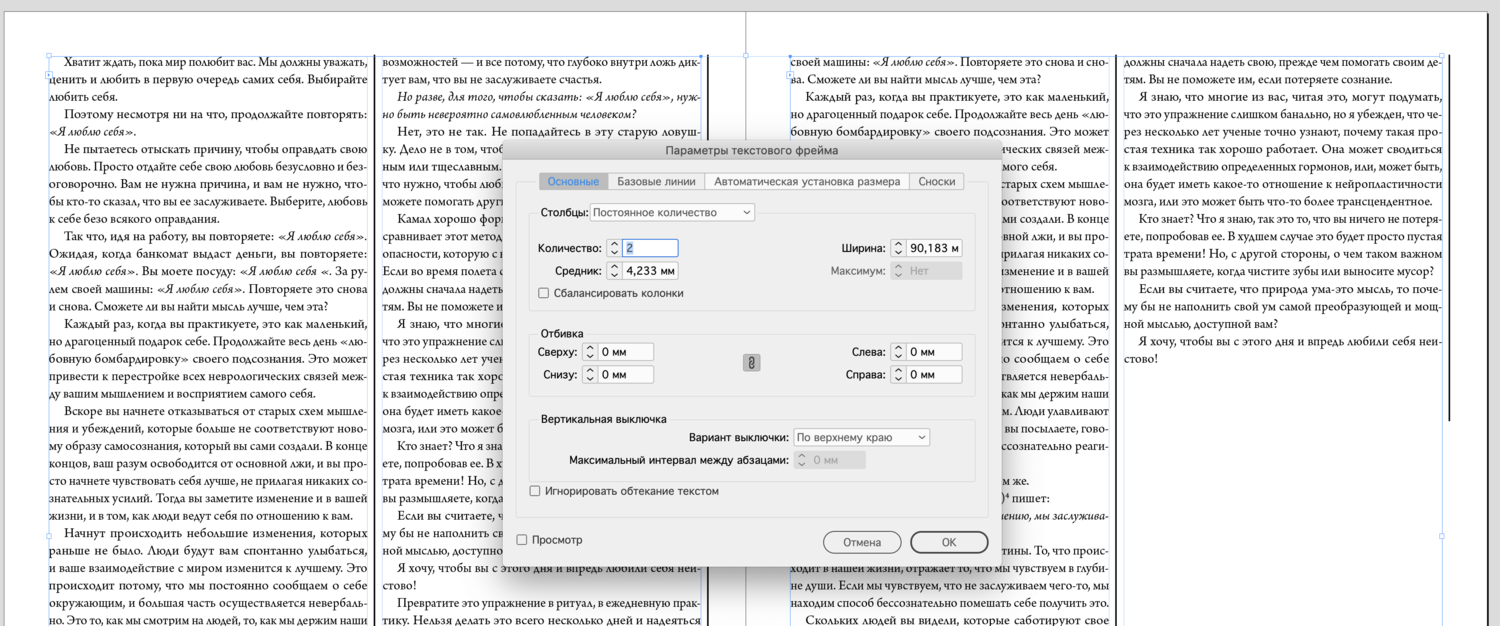Confirm changes with the ОК button

948,542
